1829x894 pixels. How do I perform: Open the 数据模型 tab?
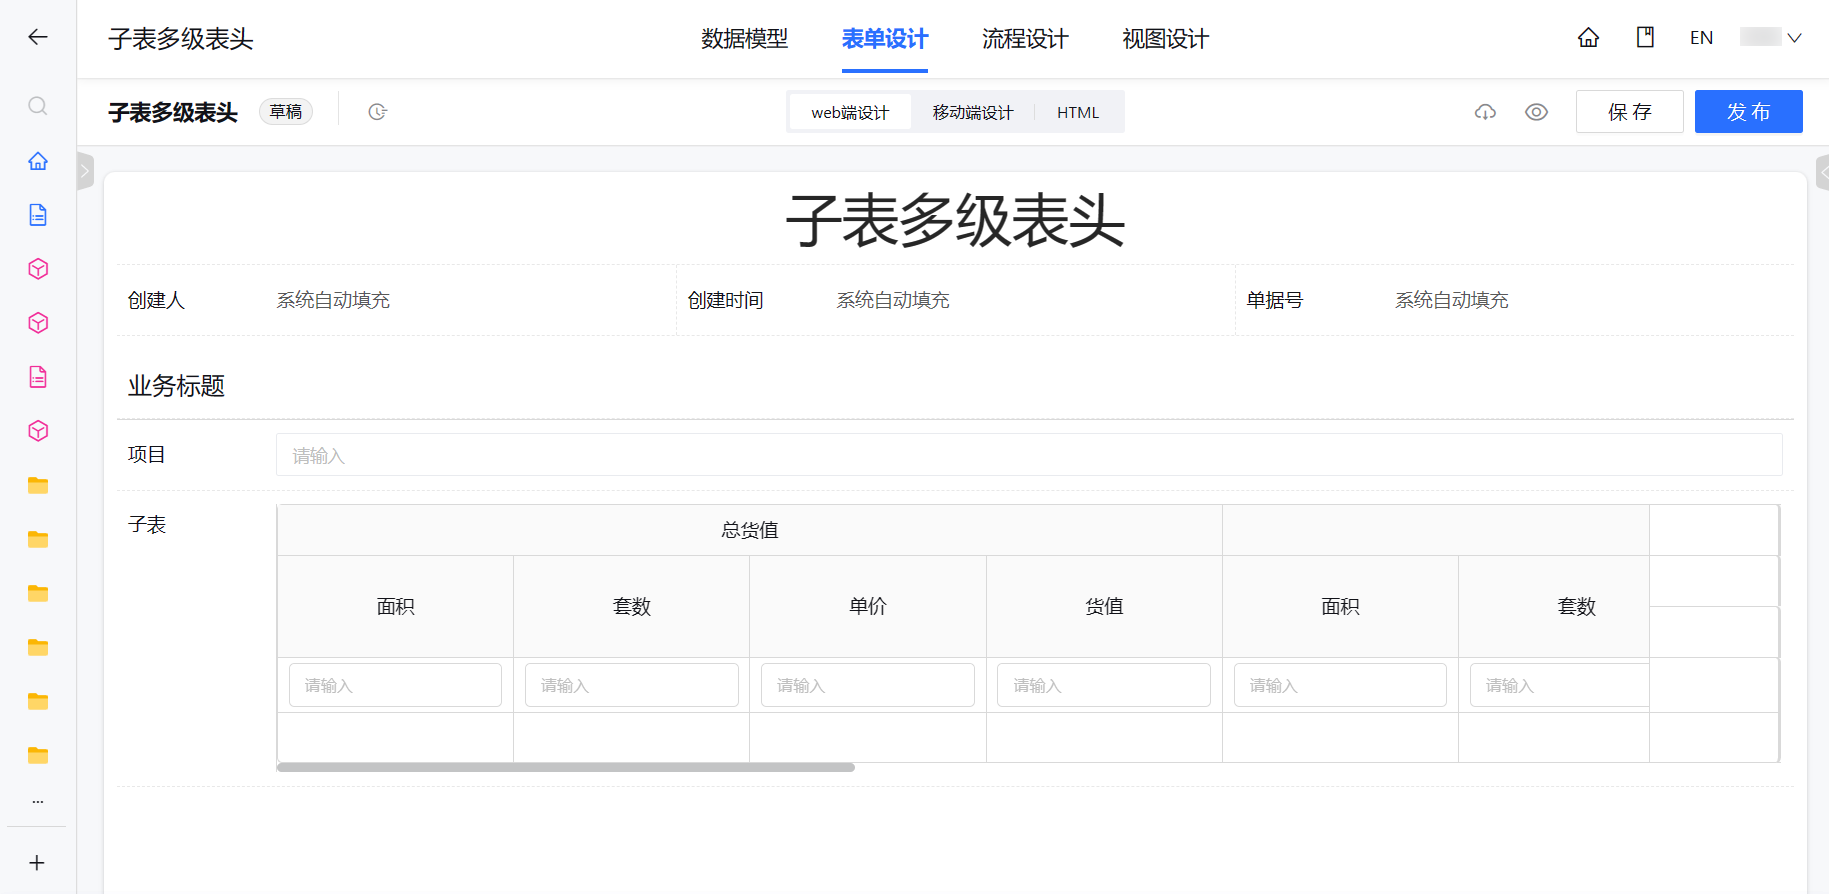pos(744,39)
